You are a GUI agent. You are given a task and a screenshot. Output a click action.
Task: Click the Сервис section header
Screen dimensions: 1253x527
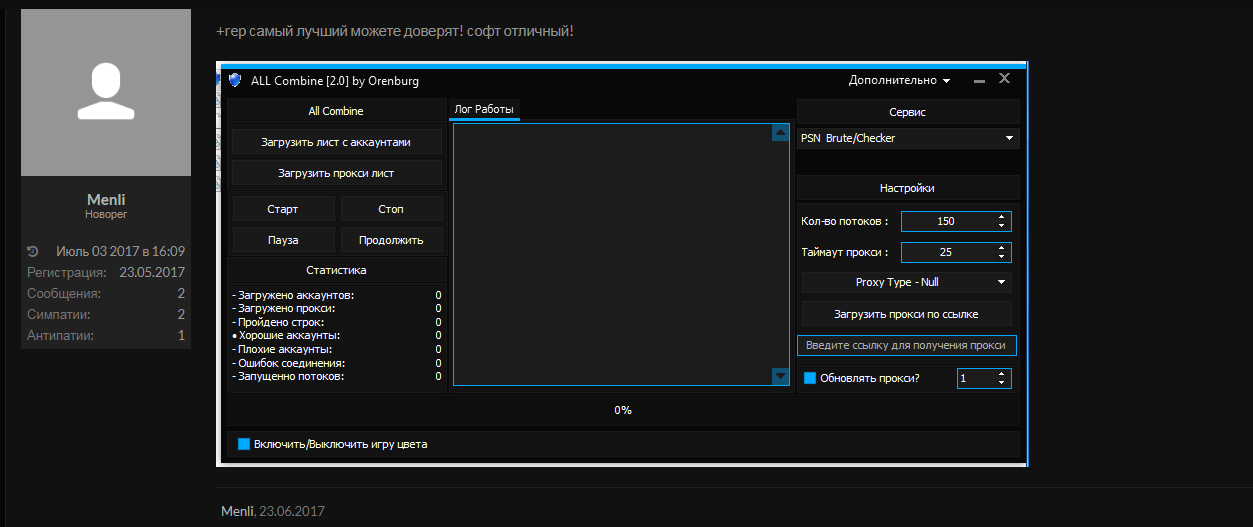click(x=908, y=112)
